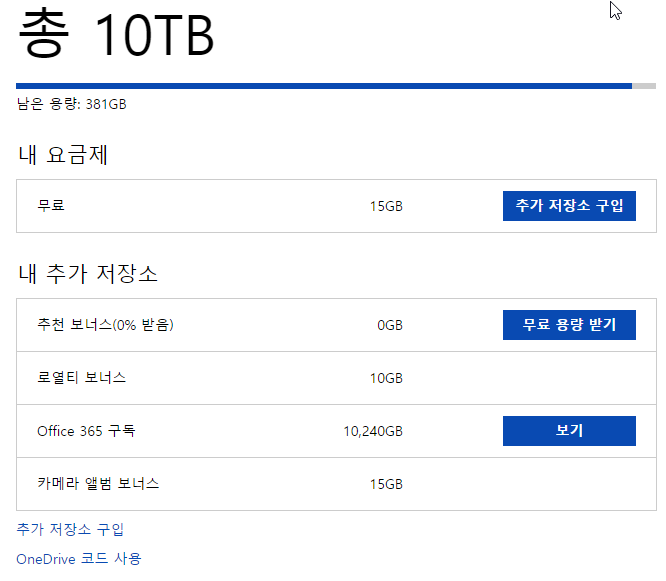Viewport: 666px width, 581px height.
Task: Click the 총 10TB heading
Action: coord(116,35)
